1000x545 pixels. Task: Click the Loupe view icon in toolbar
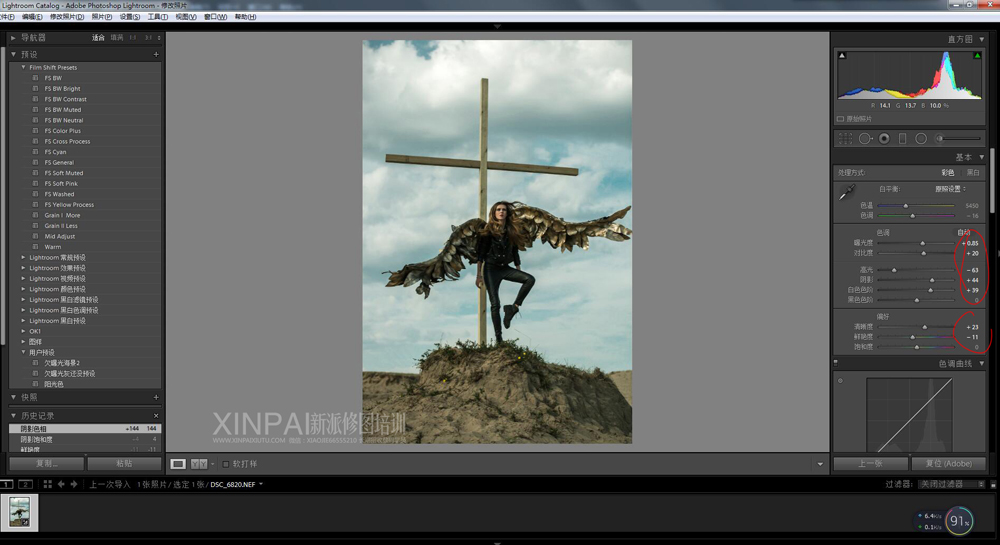pyautogui.click(x=178, y=464)
